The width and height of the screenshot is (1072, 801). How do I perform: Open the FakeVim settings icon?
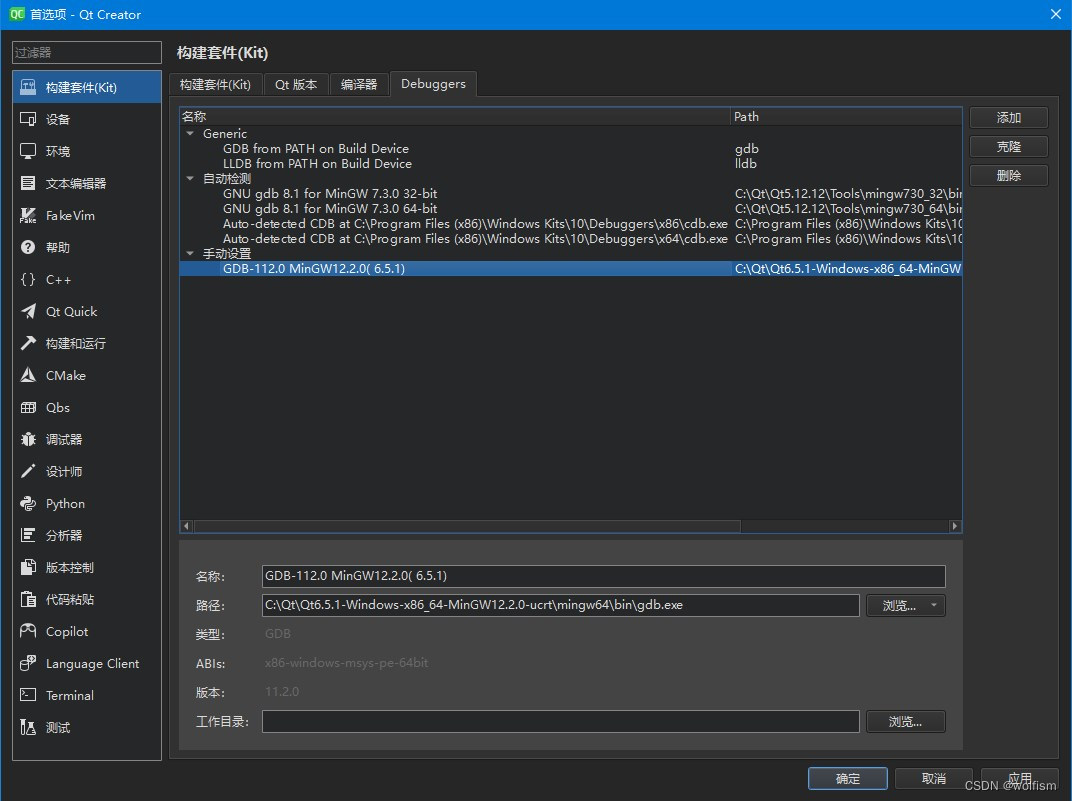[28, 215]
